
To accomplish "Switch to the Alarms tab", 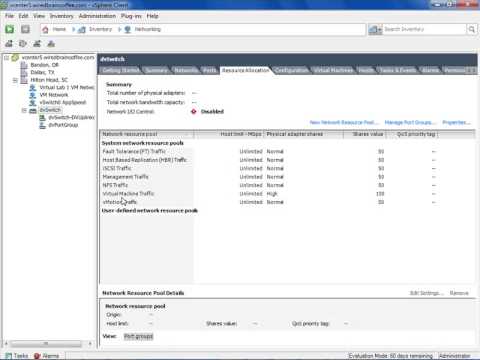I will [430, 70].
